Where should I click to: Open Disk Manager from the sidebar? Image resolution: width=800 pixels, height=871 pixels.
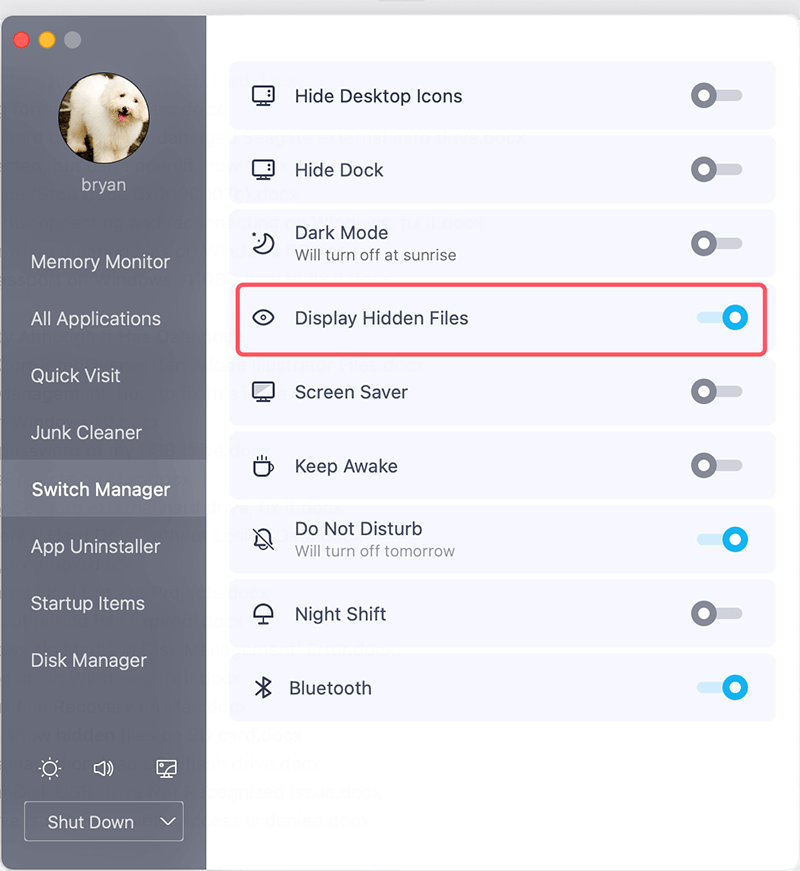pyautogui.click(x=88, y=661)
